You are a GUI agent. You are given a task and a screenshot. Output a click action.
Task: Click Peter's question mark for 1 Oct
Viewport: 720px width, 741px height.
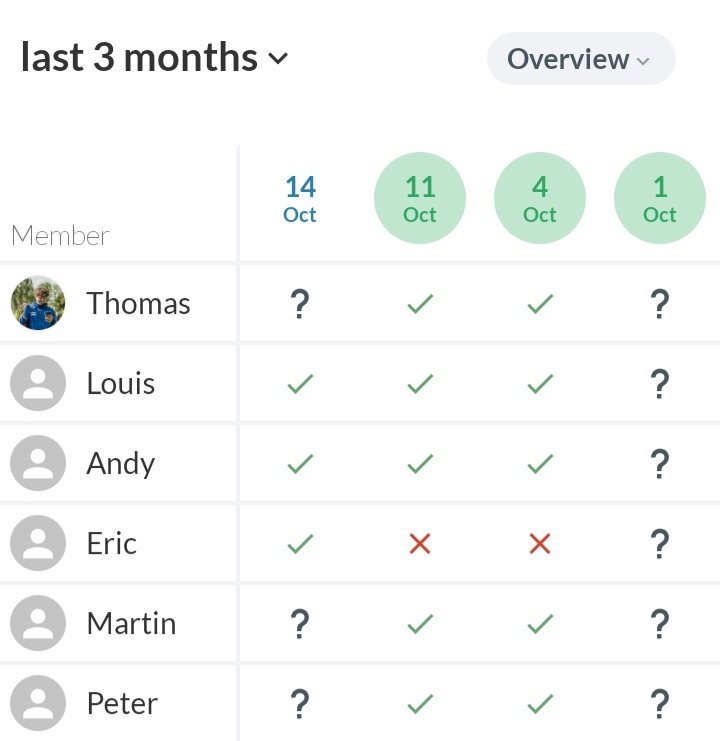pos(660,704)
